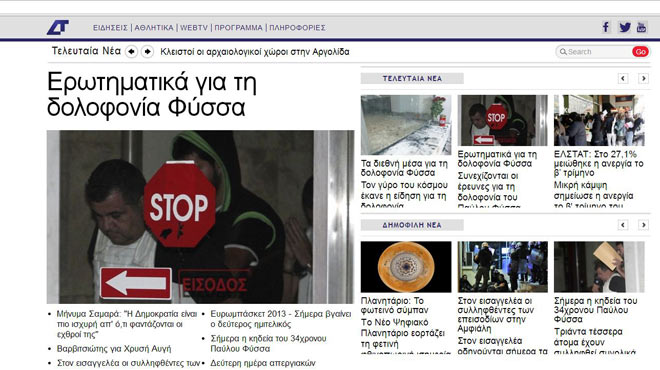Click summary text Τριάντα τέσσερα άτομα έχουν
The height and width of the screenshot is (370, 660).
point(595,340)
